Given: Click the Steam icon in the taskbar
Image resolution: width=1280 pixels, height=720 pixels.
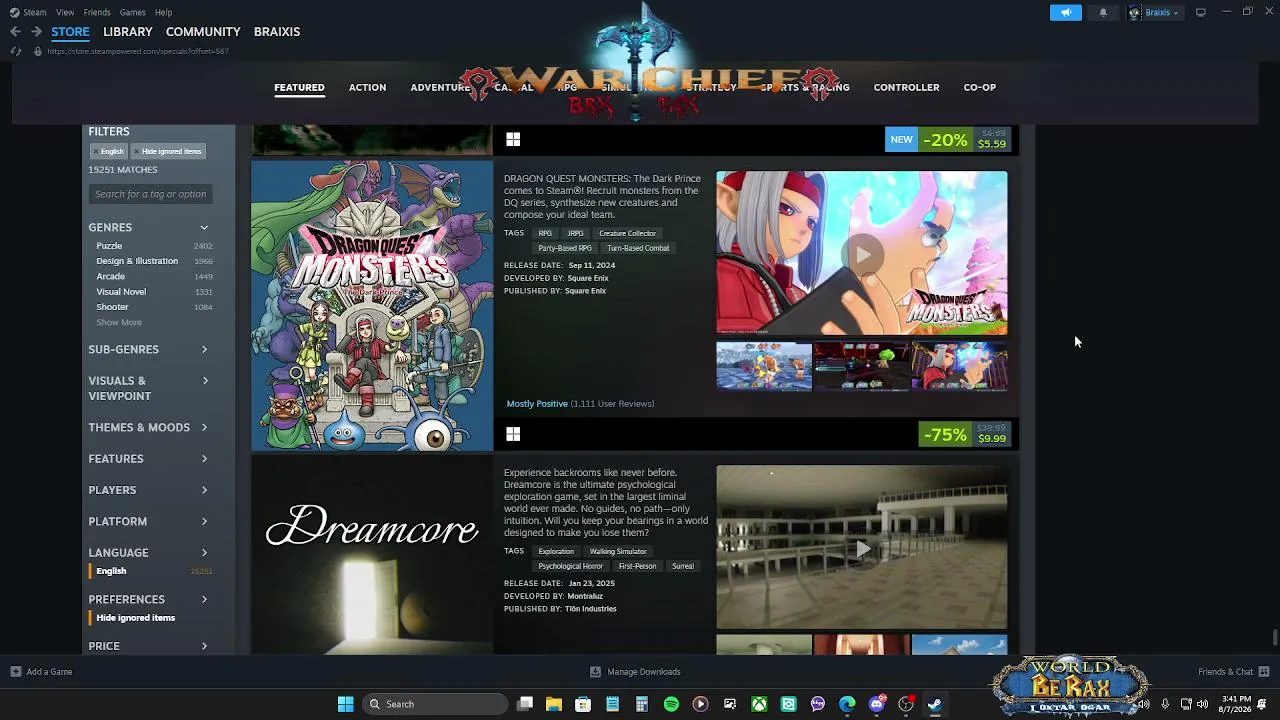Looking at the screenshot, I should [935, 704].
